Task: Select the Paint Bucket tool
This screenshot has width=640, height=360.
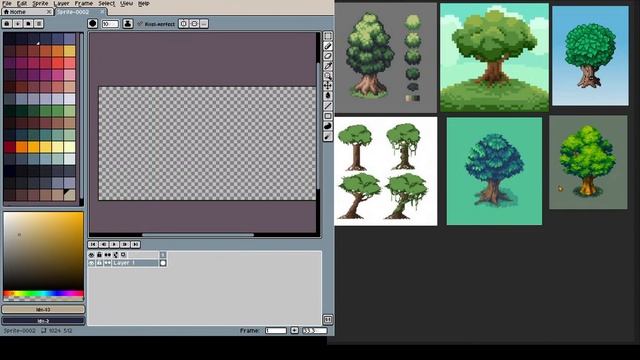Action: tap(328, 96)
